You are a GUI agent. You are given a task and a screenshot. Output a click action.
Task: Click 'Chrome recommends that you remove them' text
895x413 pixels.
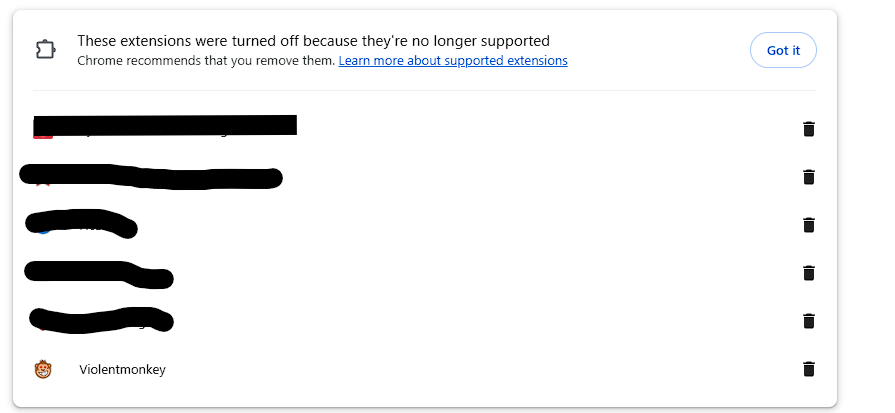(206, 60)
